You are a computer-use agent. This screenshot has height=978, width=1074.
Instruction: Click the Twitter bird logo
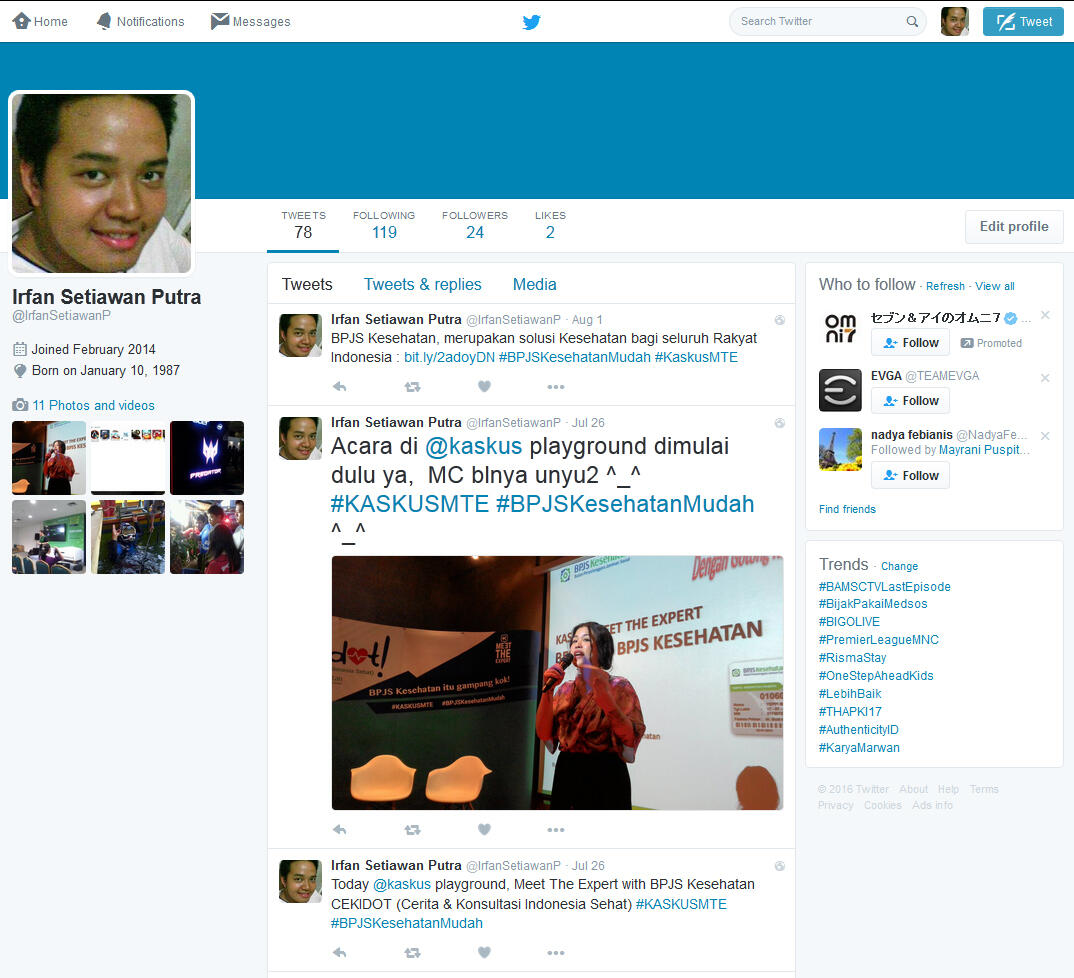click(531, 21)
